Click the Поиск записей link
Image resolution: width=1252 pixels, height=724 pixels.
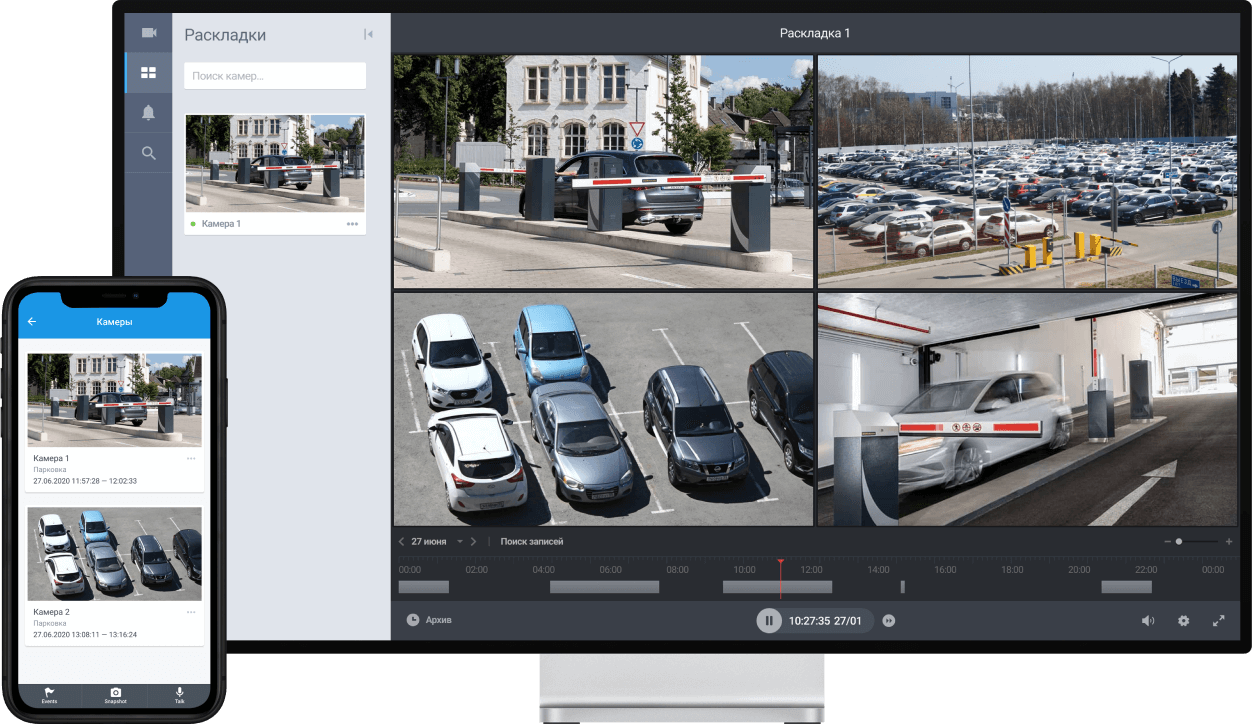pyautogui.click(x=532, y=541)
